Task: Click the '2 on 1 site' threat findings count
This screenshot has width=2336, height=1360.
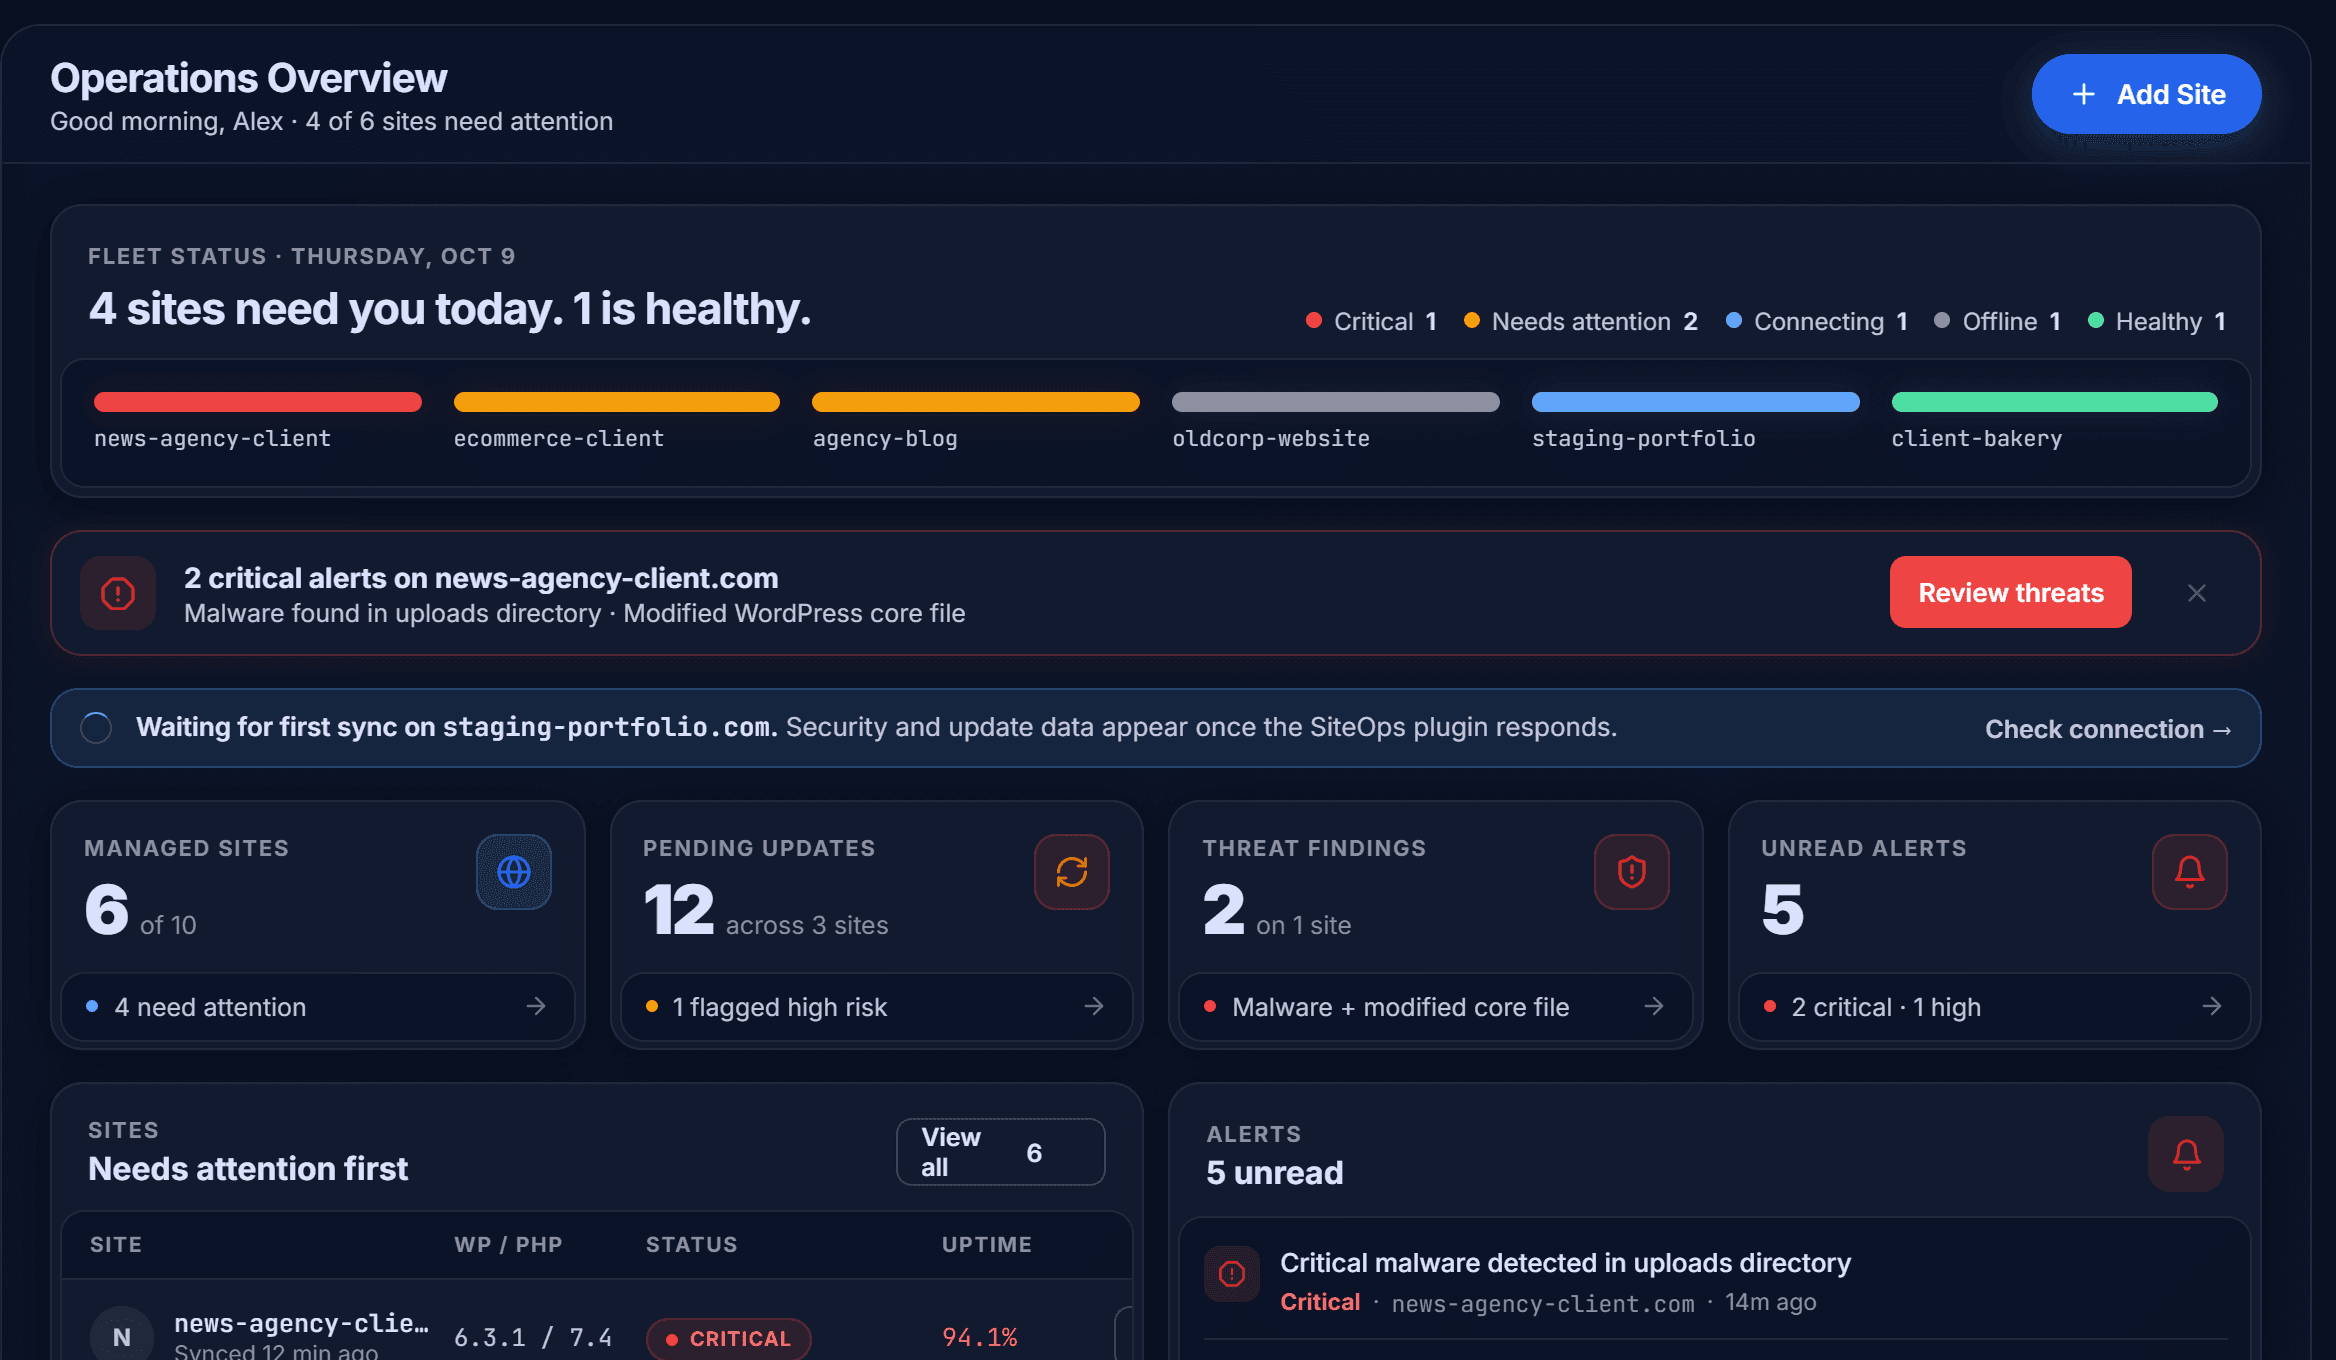Action: (1277, 910)
